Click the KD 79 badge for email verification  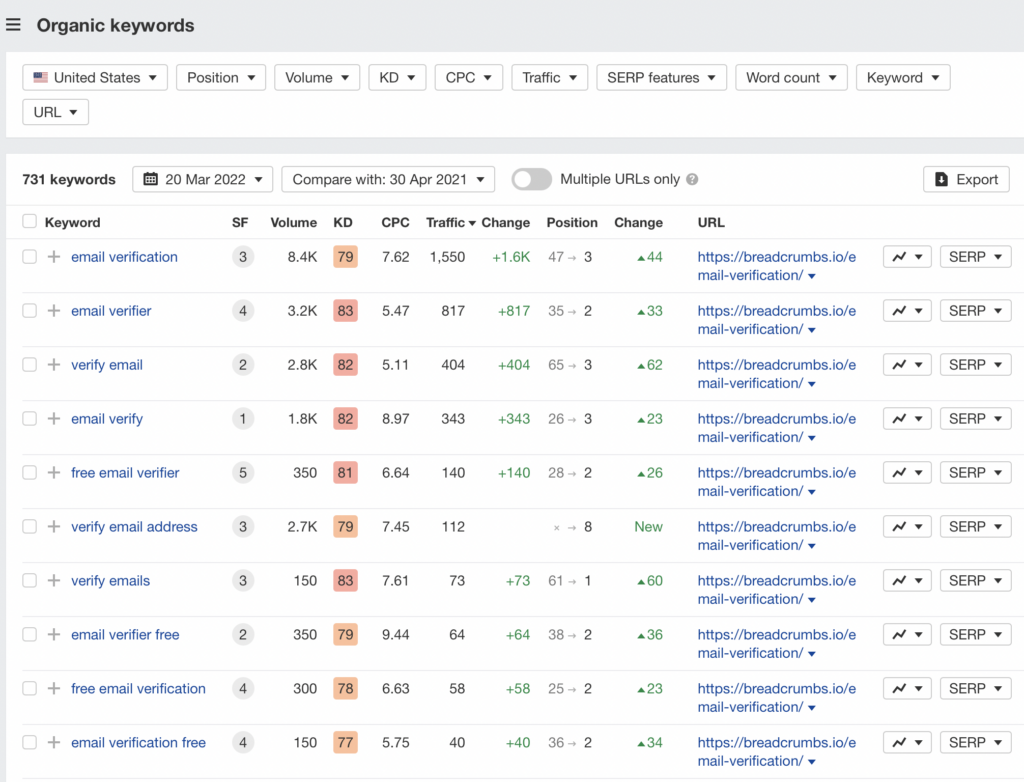345,257
